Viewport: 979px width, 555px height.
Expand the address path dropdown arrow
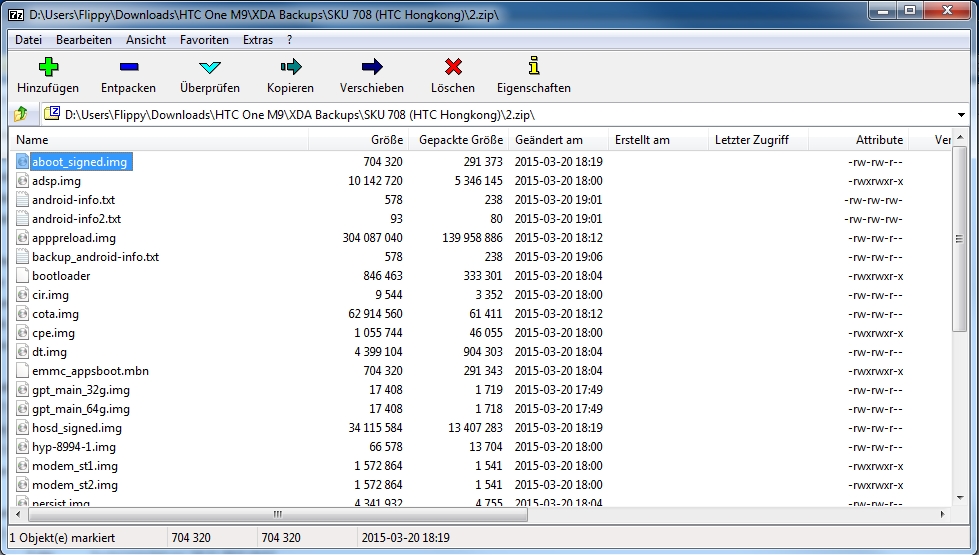(961, 115)
